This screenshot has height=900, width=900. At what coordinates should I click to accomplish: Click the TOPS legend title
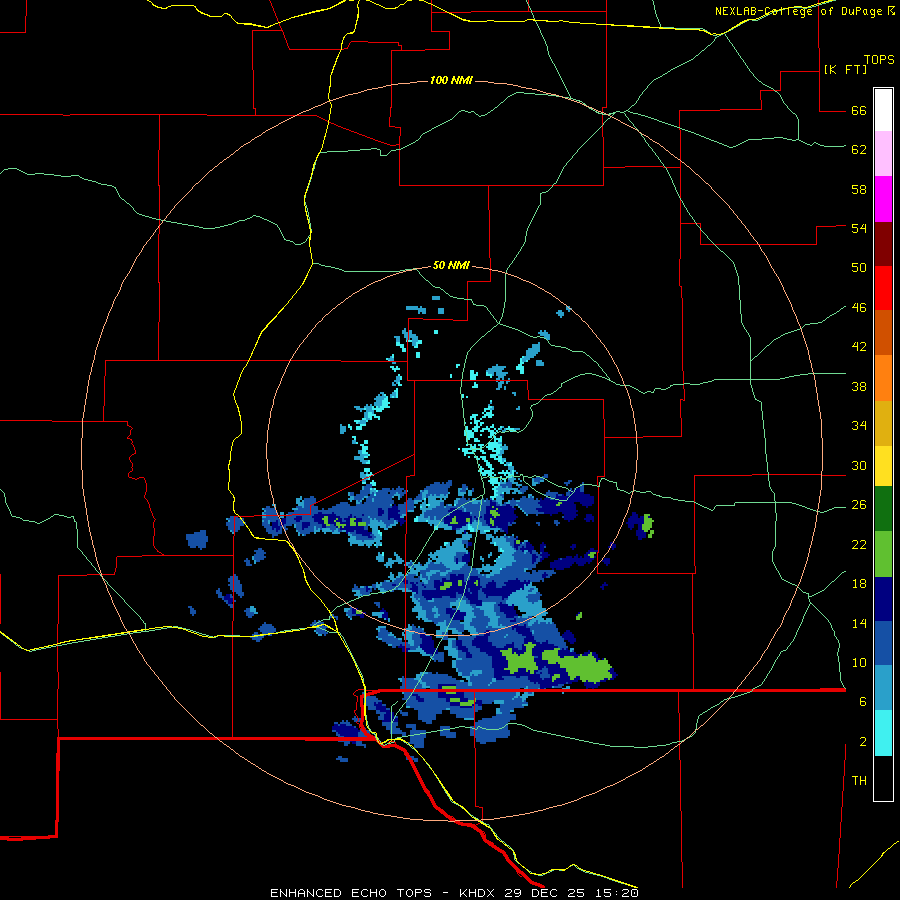click(x=879, y=60)
